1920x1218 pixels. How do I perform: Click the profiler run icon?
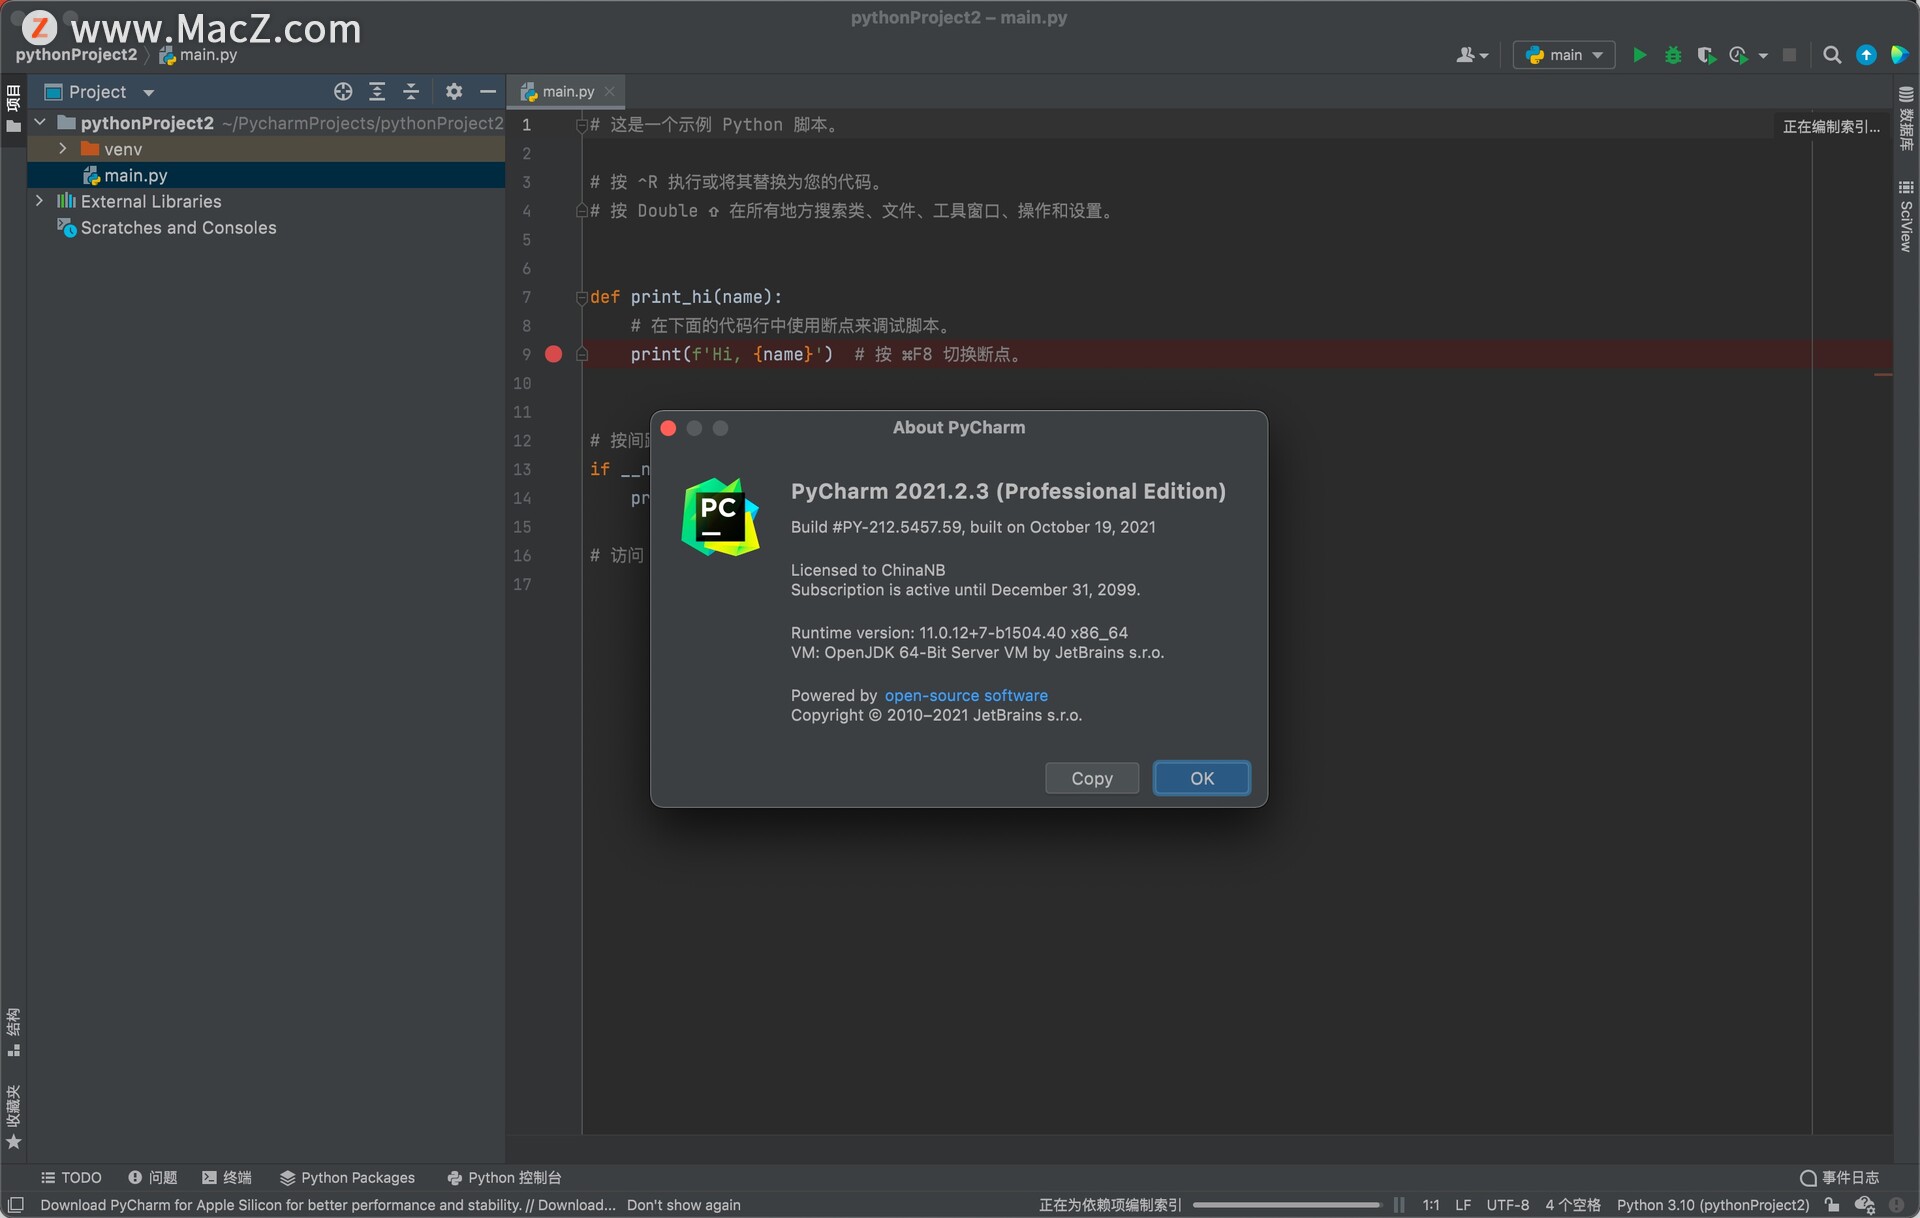(1739, 55)
